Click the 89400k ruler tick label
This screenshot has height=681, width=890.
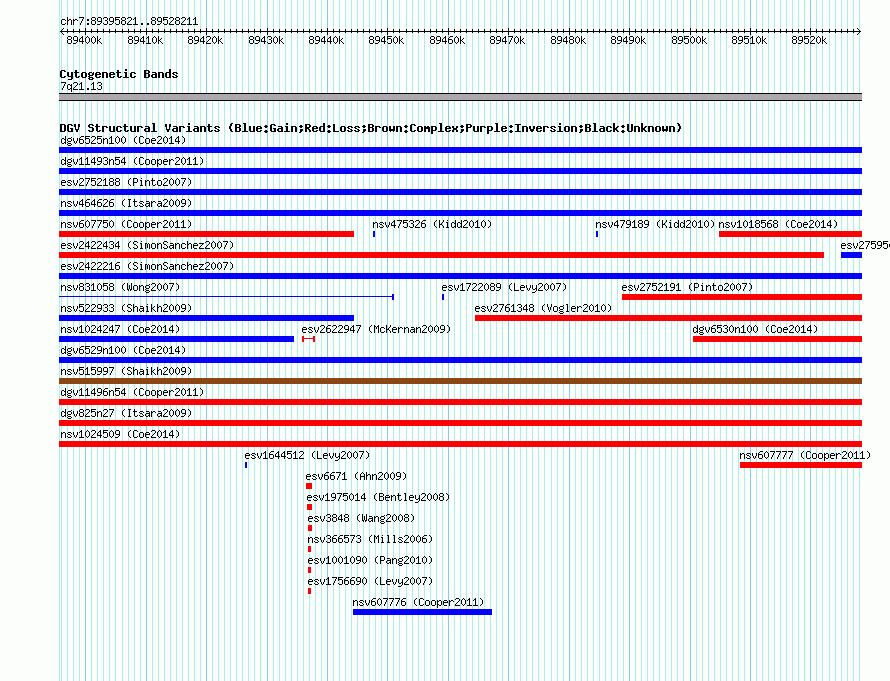point(84,40)
